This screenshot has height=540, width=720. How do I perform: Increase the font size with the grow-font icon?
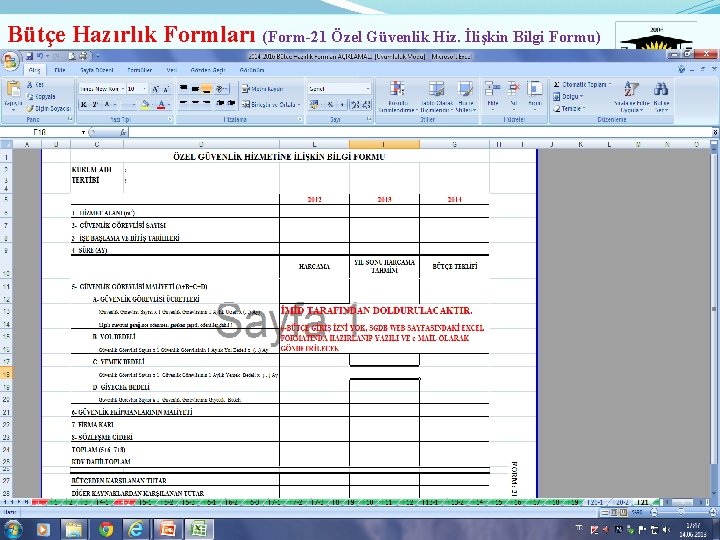[x=155, y=89]
